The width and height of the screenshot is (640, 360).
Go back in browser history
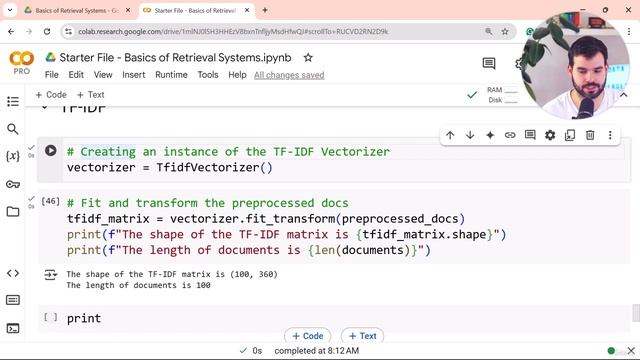[x=11, y=31]
